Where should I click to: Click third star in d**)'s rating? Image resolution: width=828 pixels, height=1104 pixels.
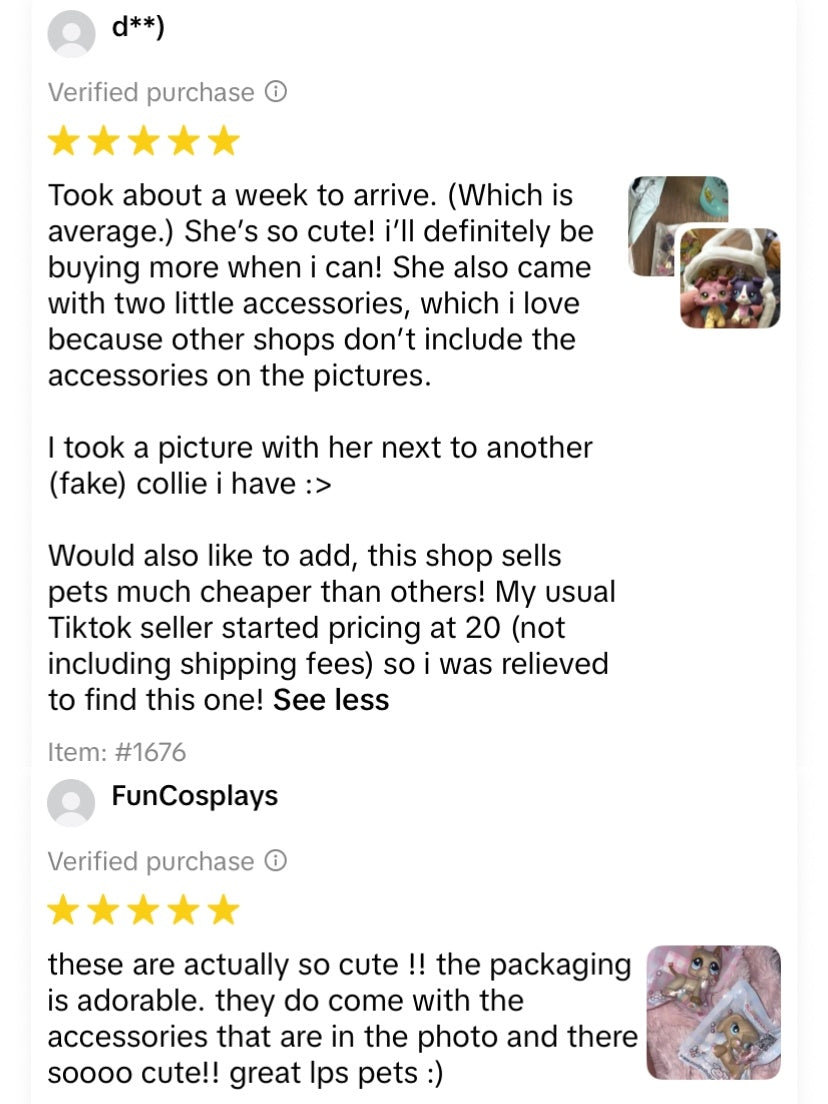point(144,141)
